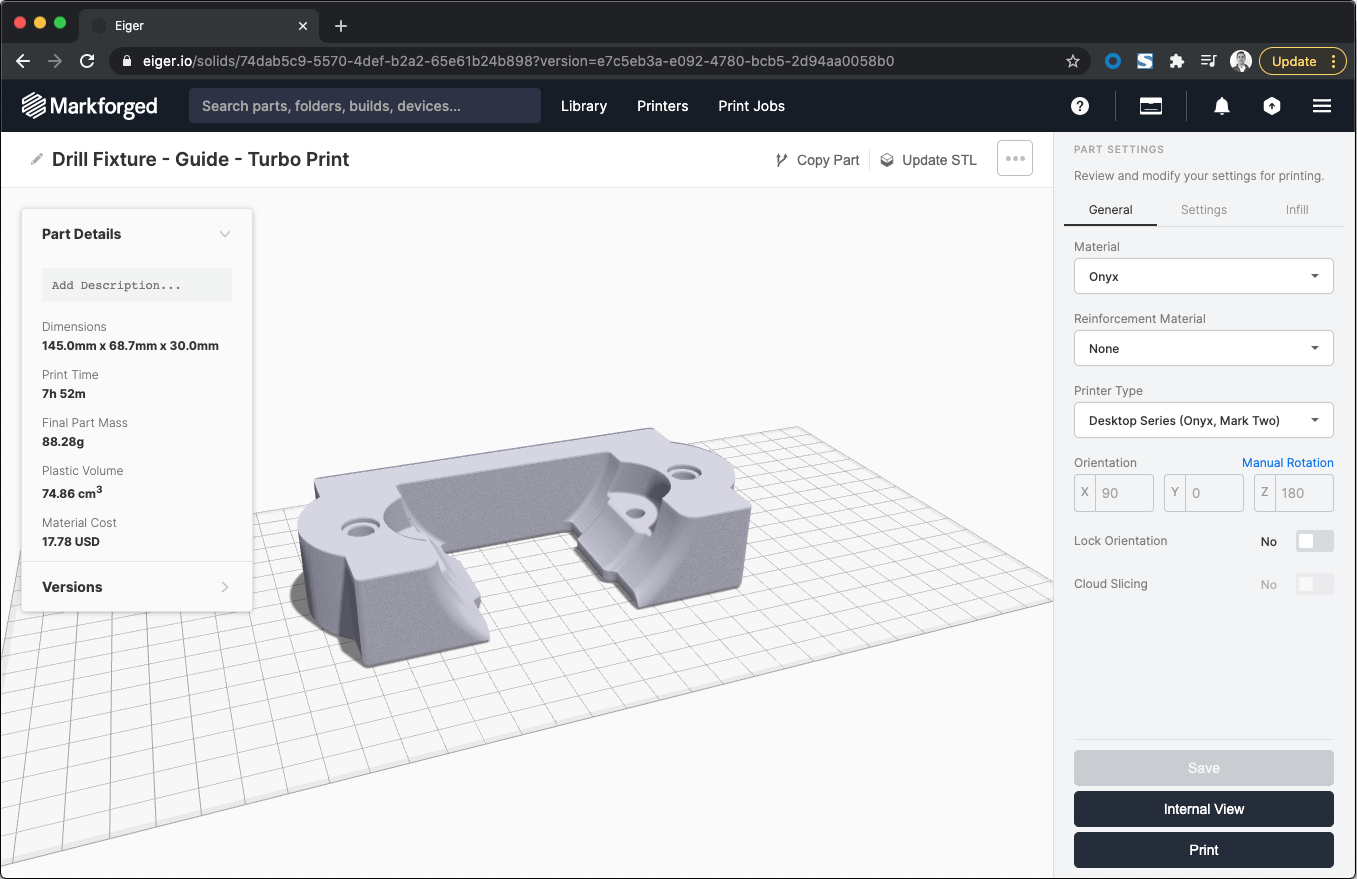Click the Chrome Update button
Screen dimensions: 1357x879
tap(1303, 61)
